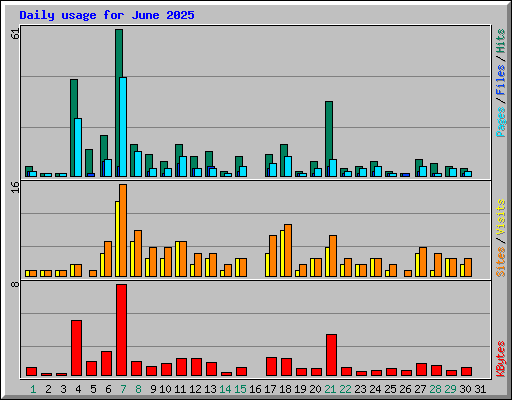
Task: Click the cyan Pages bar for day 4
Action: [x=78, y=147]
